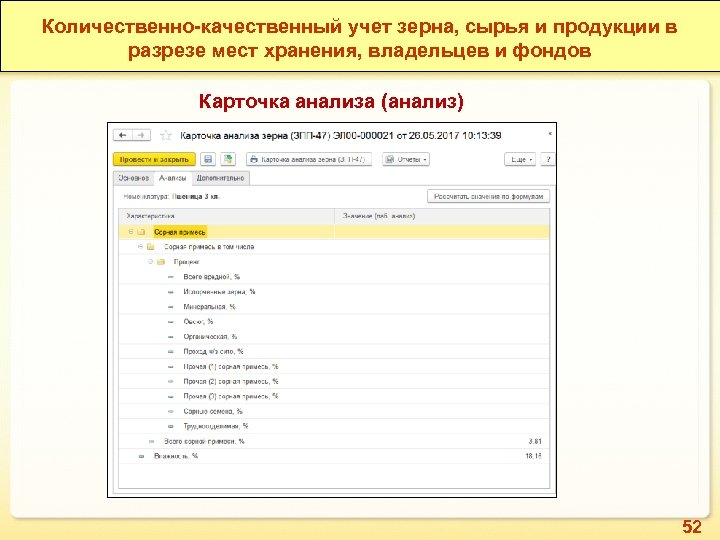720x540 pixels.
Task: Select 'Всего сорной примеси, %' row label
Action: 204,441
